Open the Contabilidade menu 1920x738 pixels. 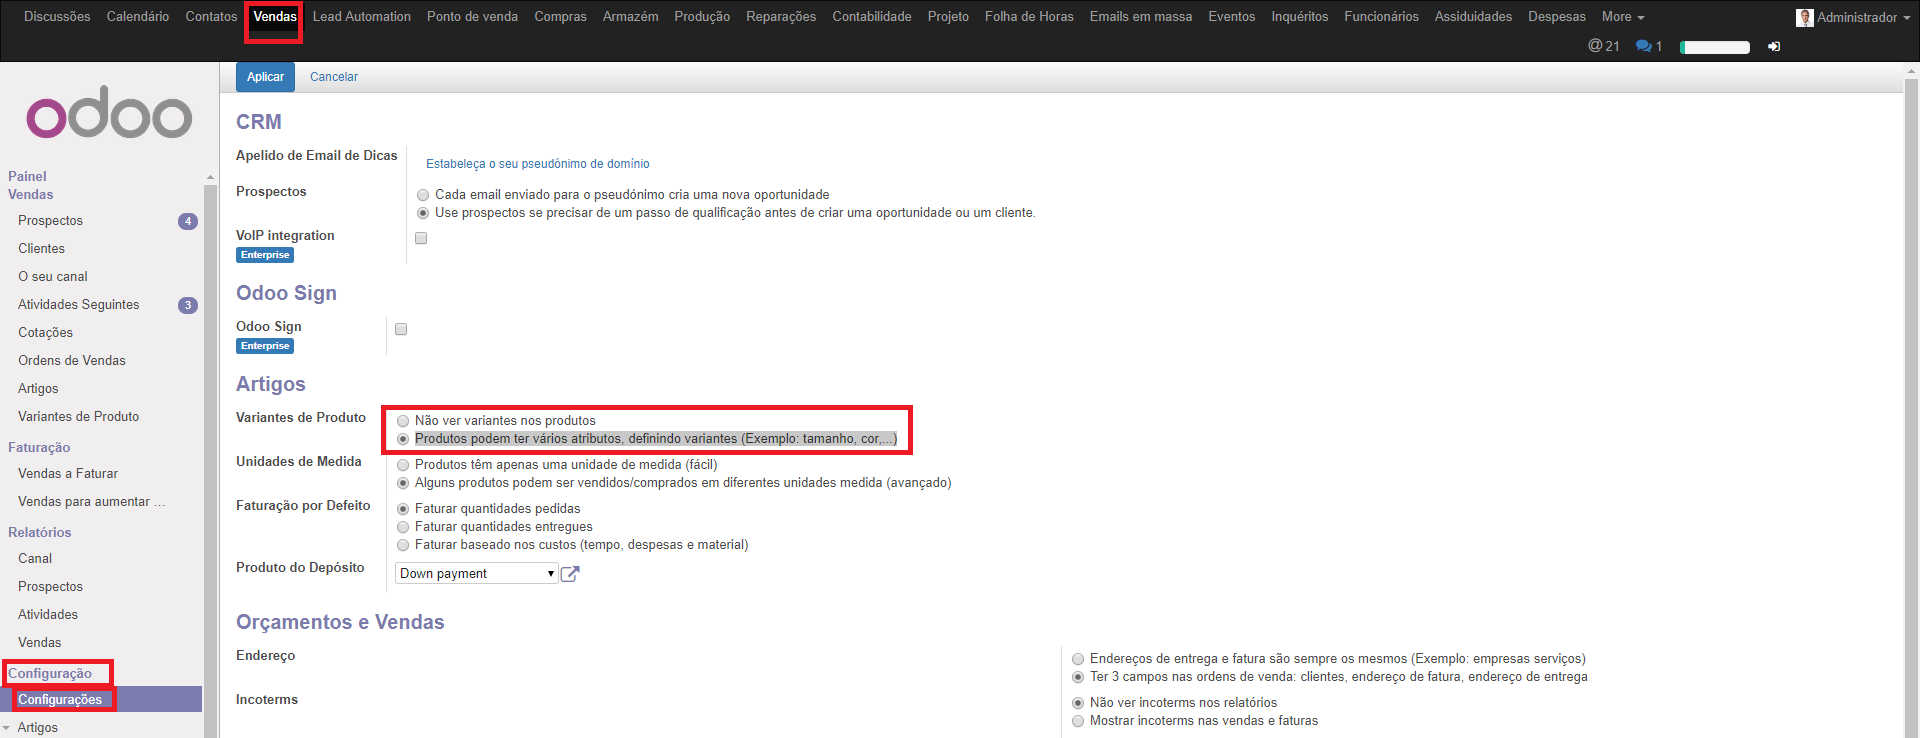(871, 17)
